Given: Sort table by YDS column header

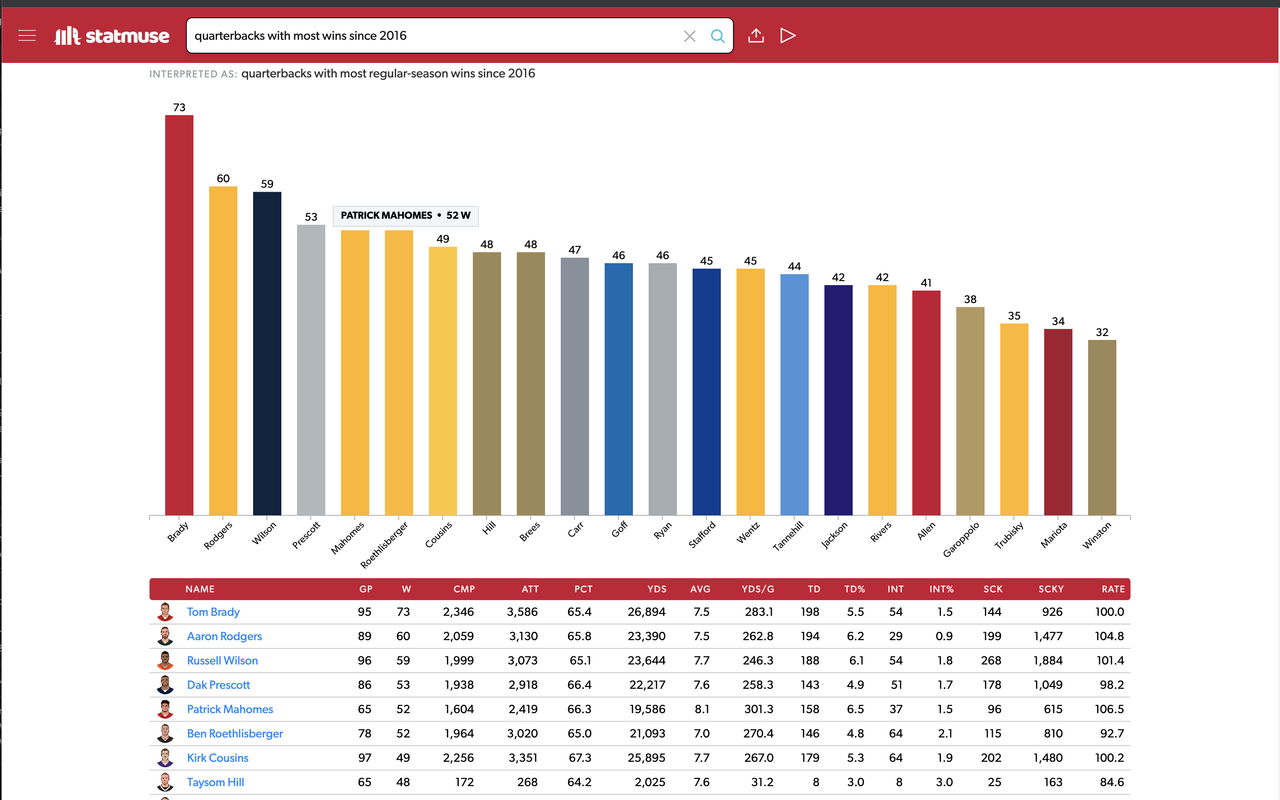Looking at the screenshot, I should 657,589.
